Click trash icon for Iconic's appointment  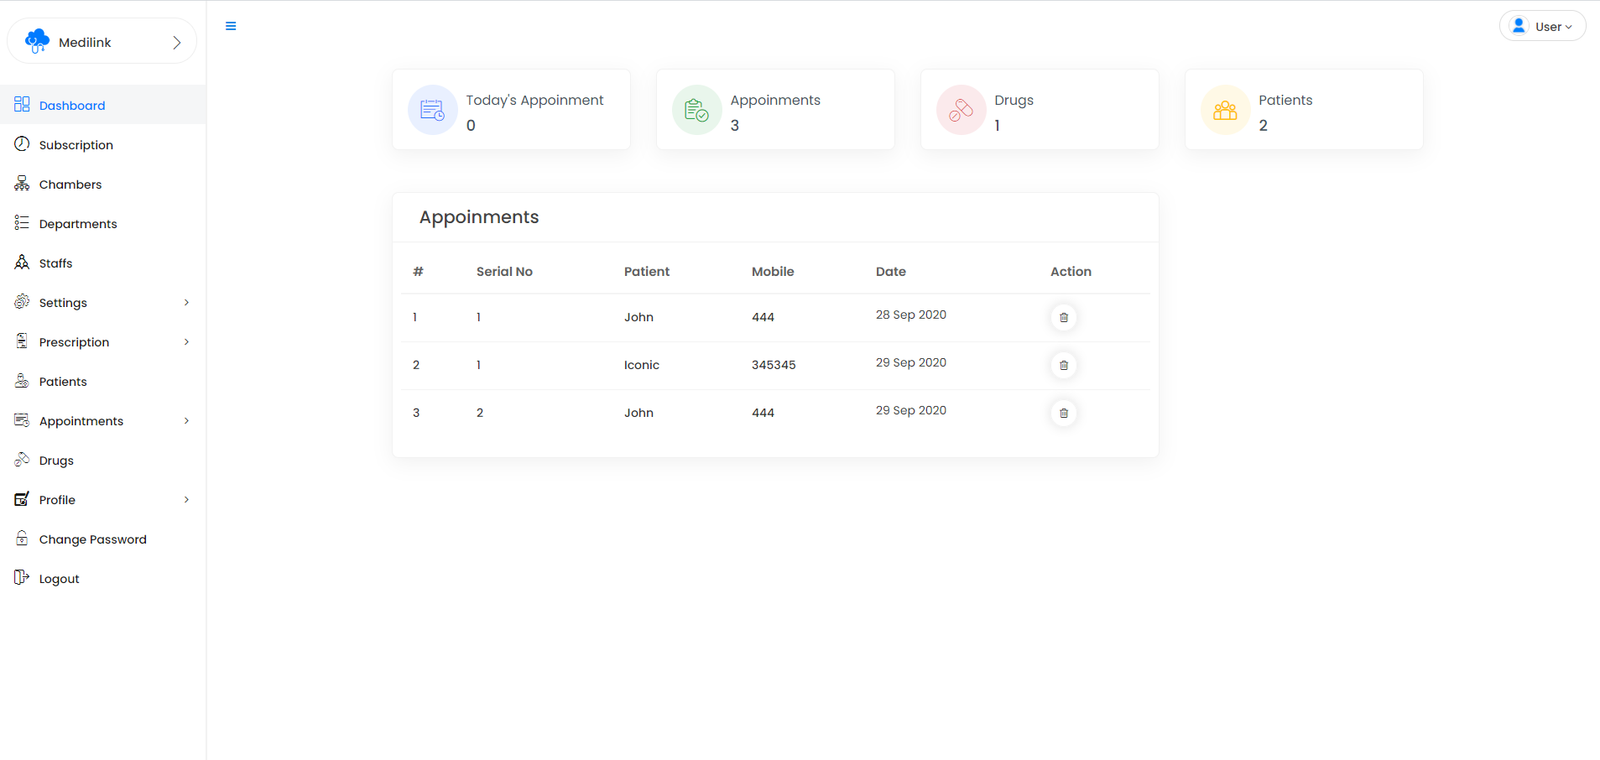1063,366
